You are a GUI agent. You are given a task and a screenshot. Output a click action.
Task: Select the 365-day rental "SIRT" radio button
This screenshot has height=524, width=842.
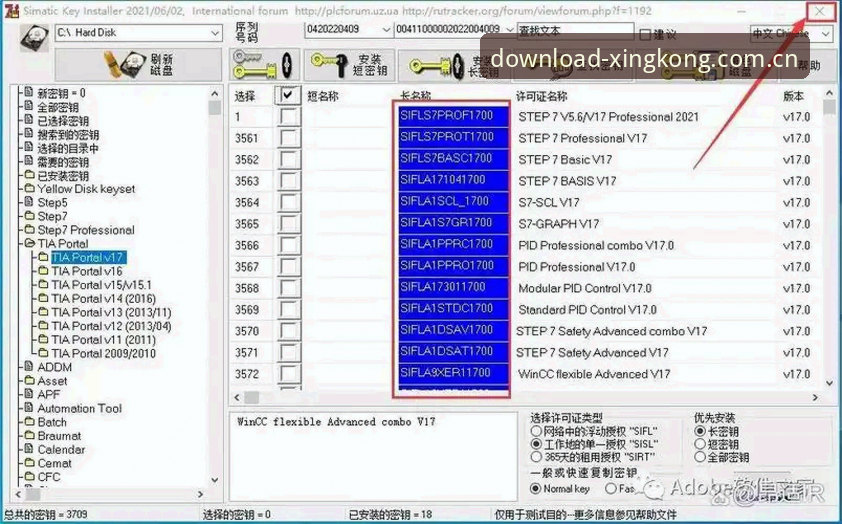click(x=536, y=457)
